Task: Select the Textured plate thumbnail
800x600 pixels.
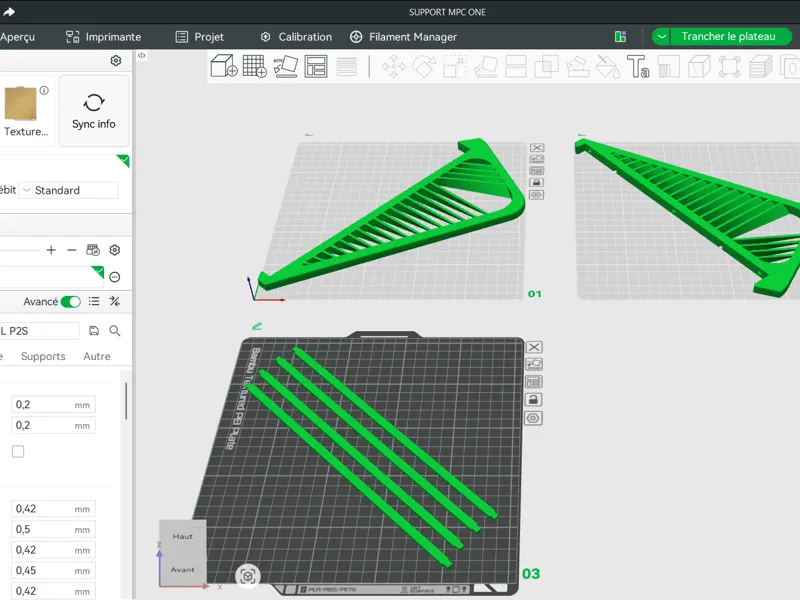Action: pyautogui.click(x=20, y=104)
